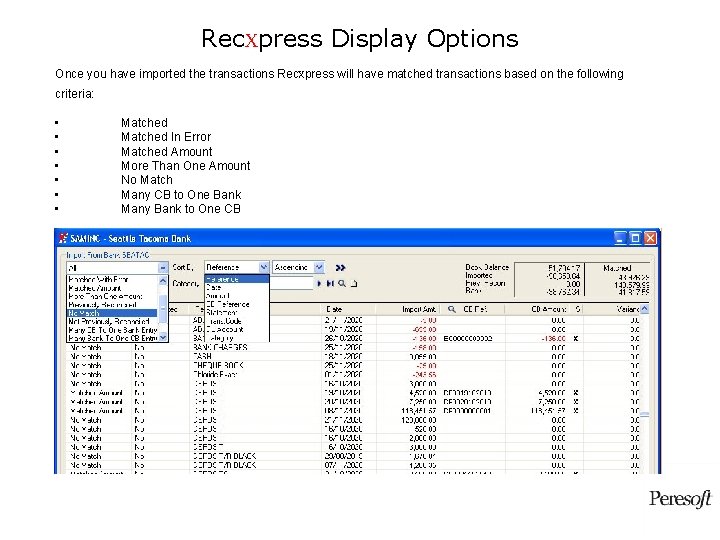Viewport: 720px width, 540px height.
Task: Click the filter list's scroll-down arrow
Action: tap(163, 338)
